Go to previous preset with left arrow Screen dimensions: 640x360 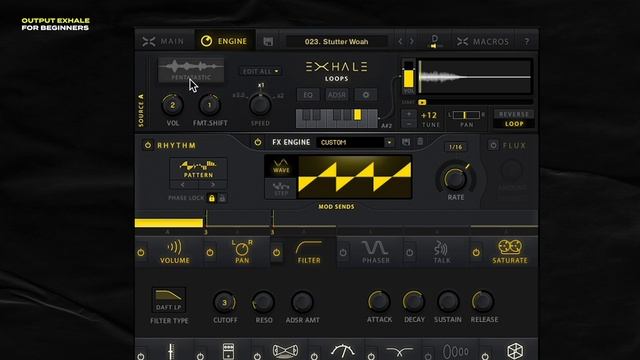(x=400, y=41)
